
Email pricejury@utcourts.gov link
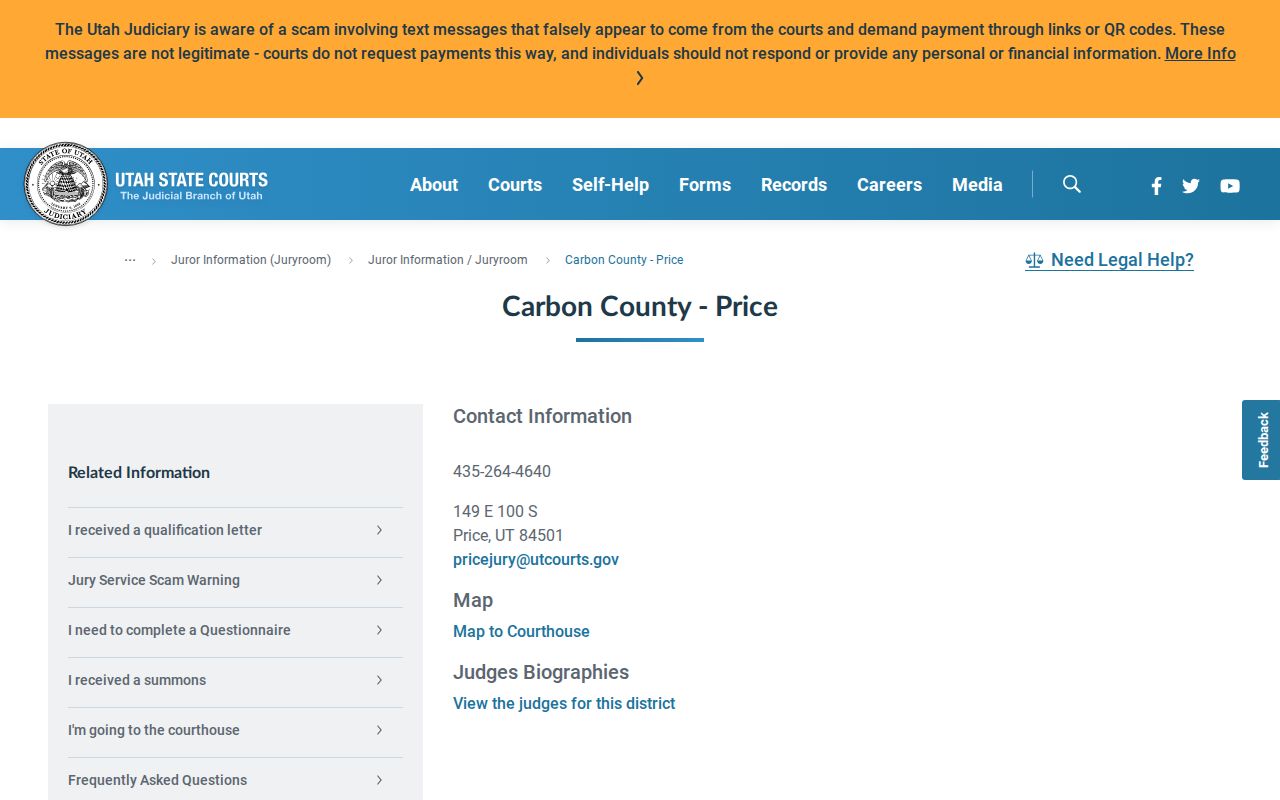click(536, 560)
